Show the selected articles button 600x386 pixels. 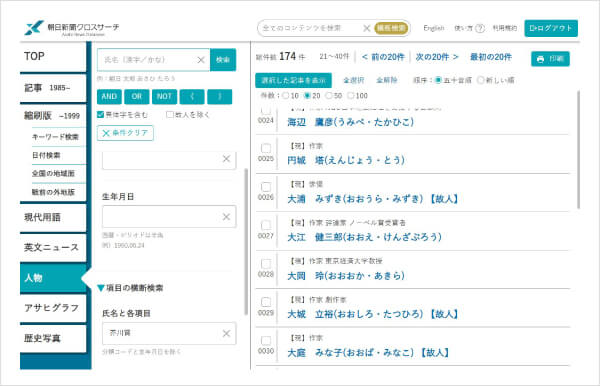pos(293,80)
